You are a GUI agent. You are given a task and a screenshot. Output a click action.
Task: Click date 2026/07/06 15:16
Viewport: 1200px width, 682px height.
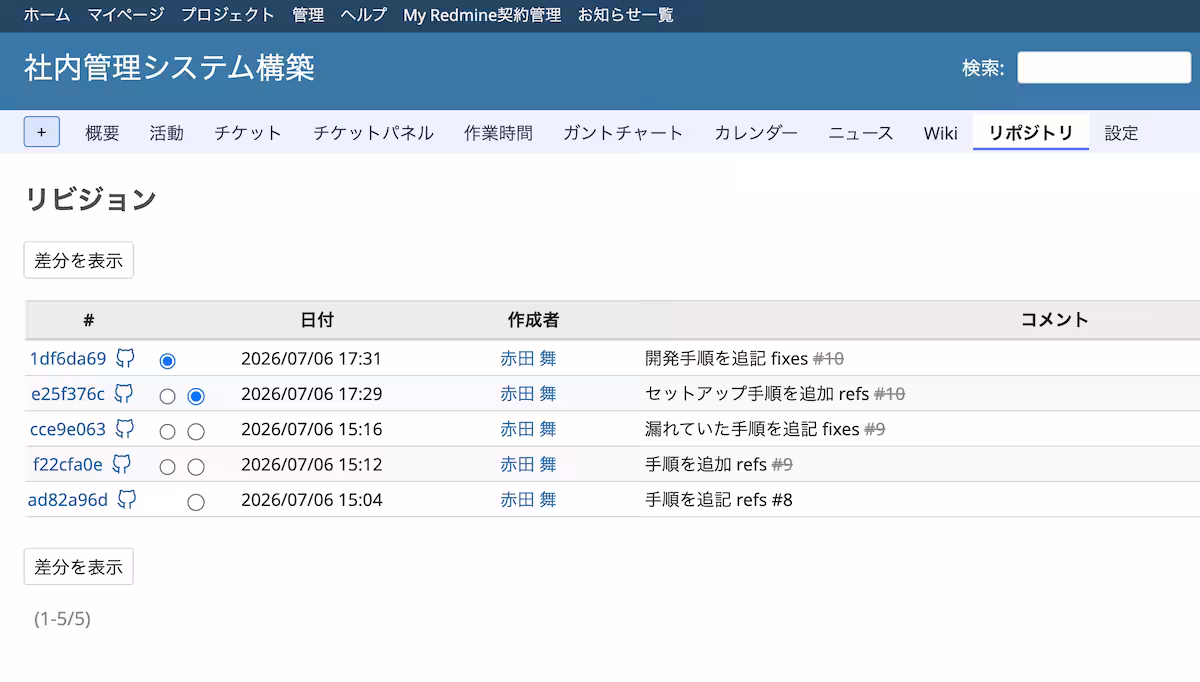click(x=312, y=429)
